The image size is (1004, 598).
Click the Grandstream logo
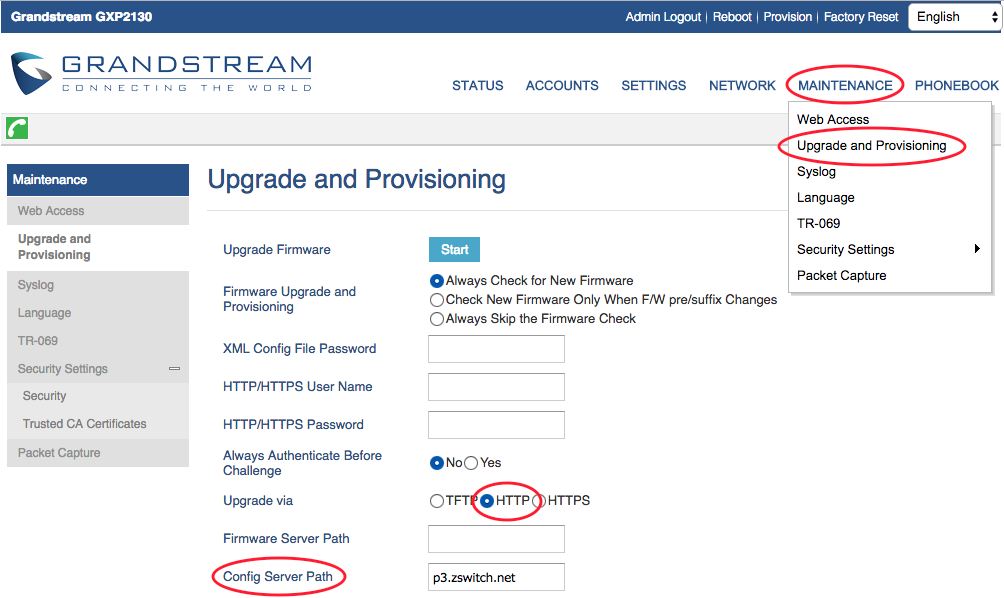pos(161,74)
